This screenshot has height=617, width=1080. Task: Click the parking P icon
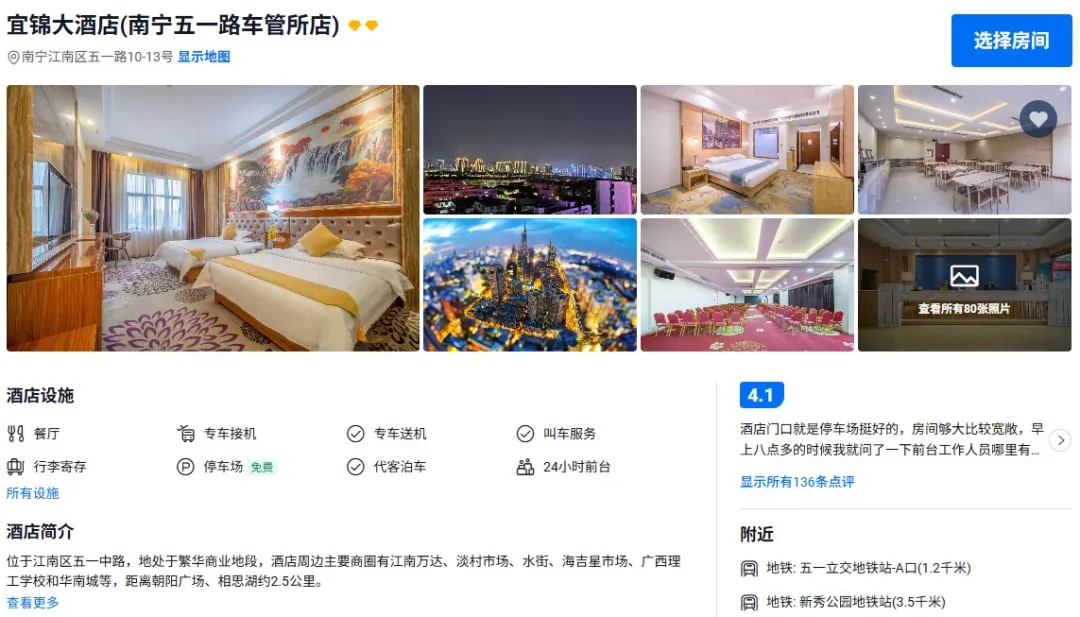pos(185,467)
